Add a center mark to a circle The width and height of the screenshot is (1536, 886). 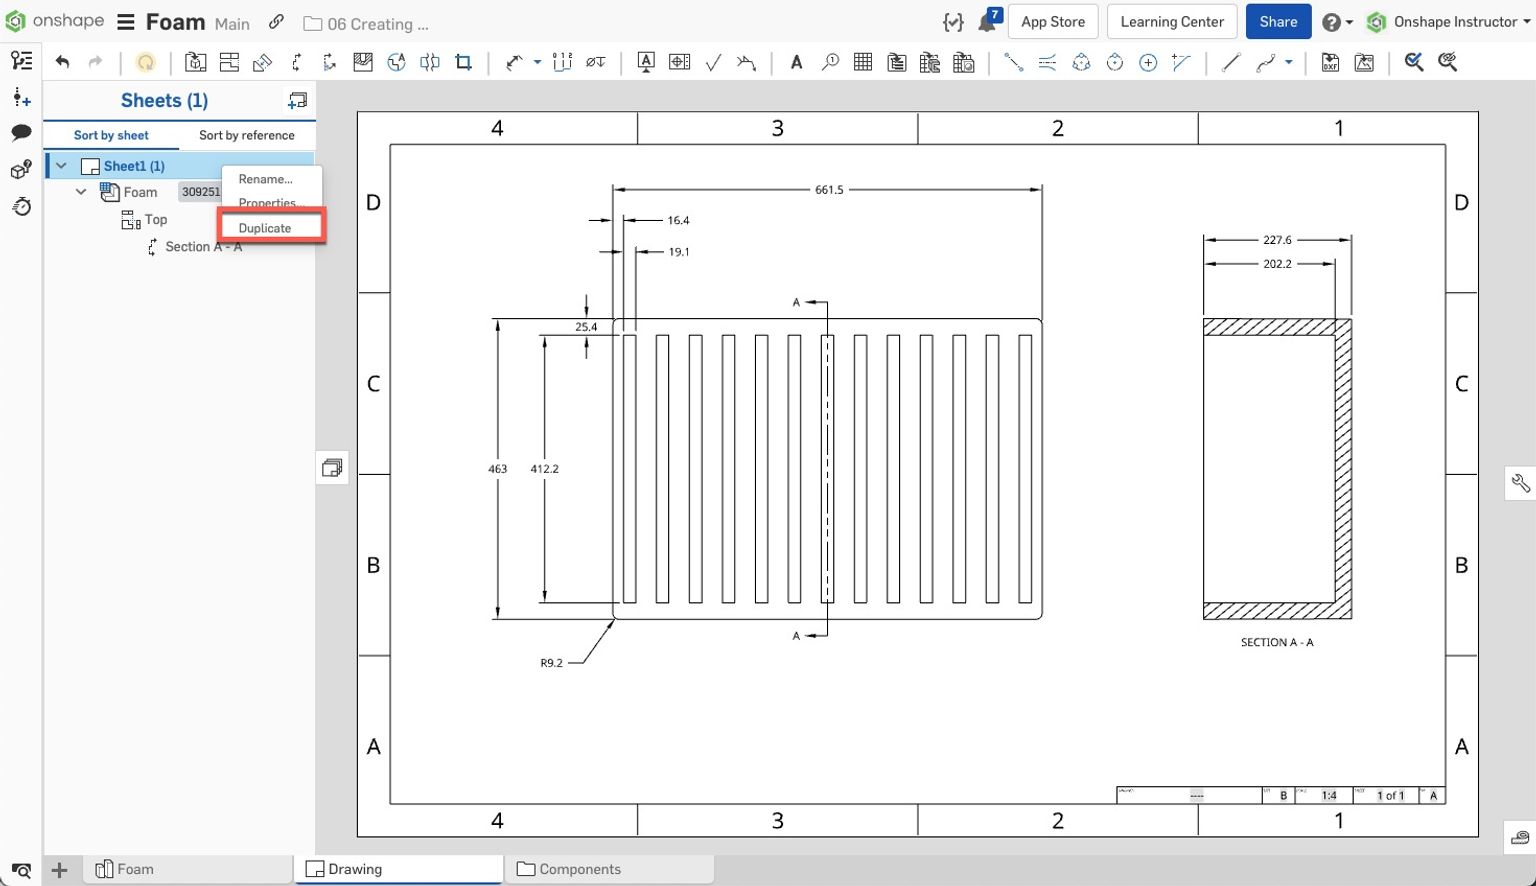pos(1148,62)
